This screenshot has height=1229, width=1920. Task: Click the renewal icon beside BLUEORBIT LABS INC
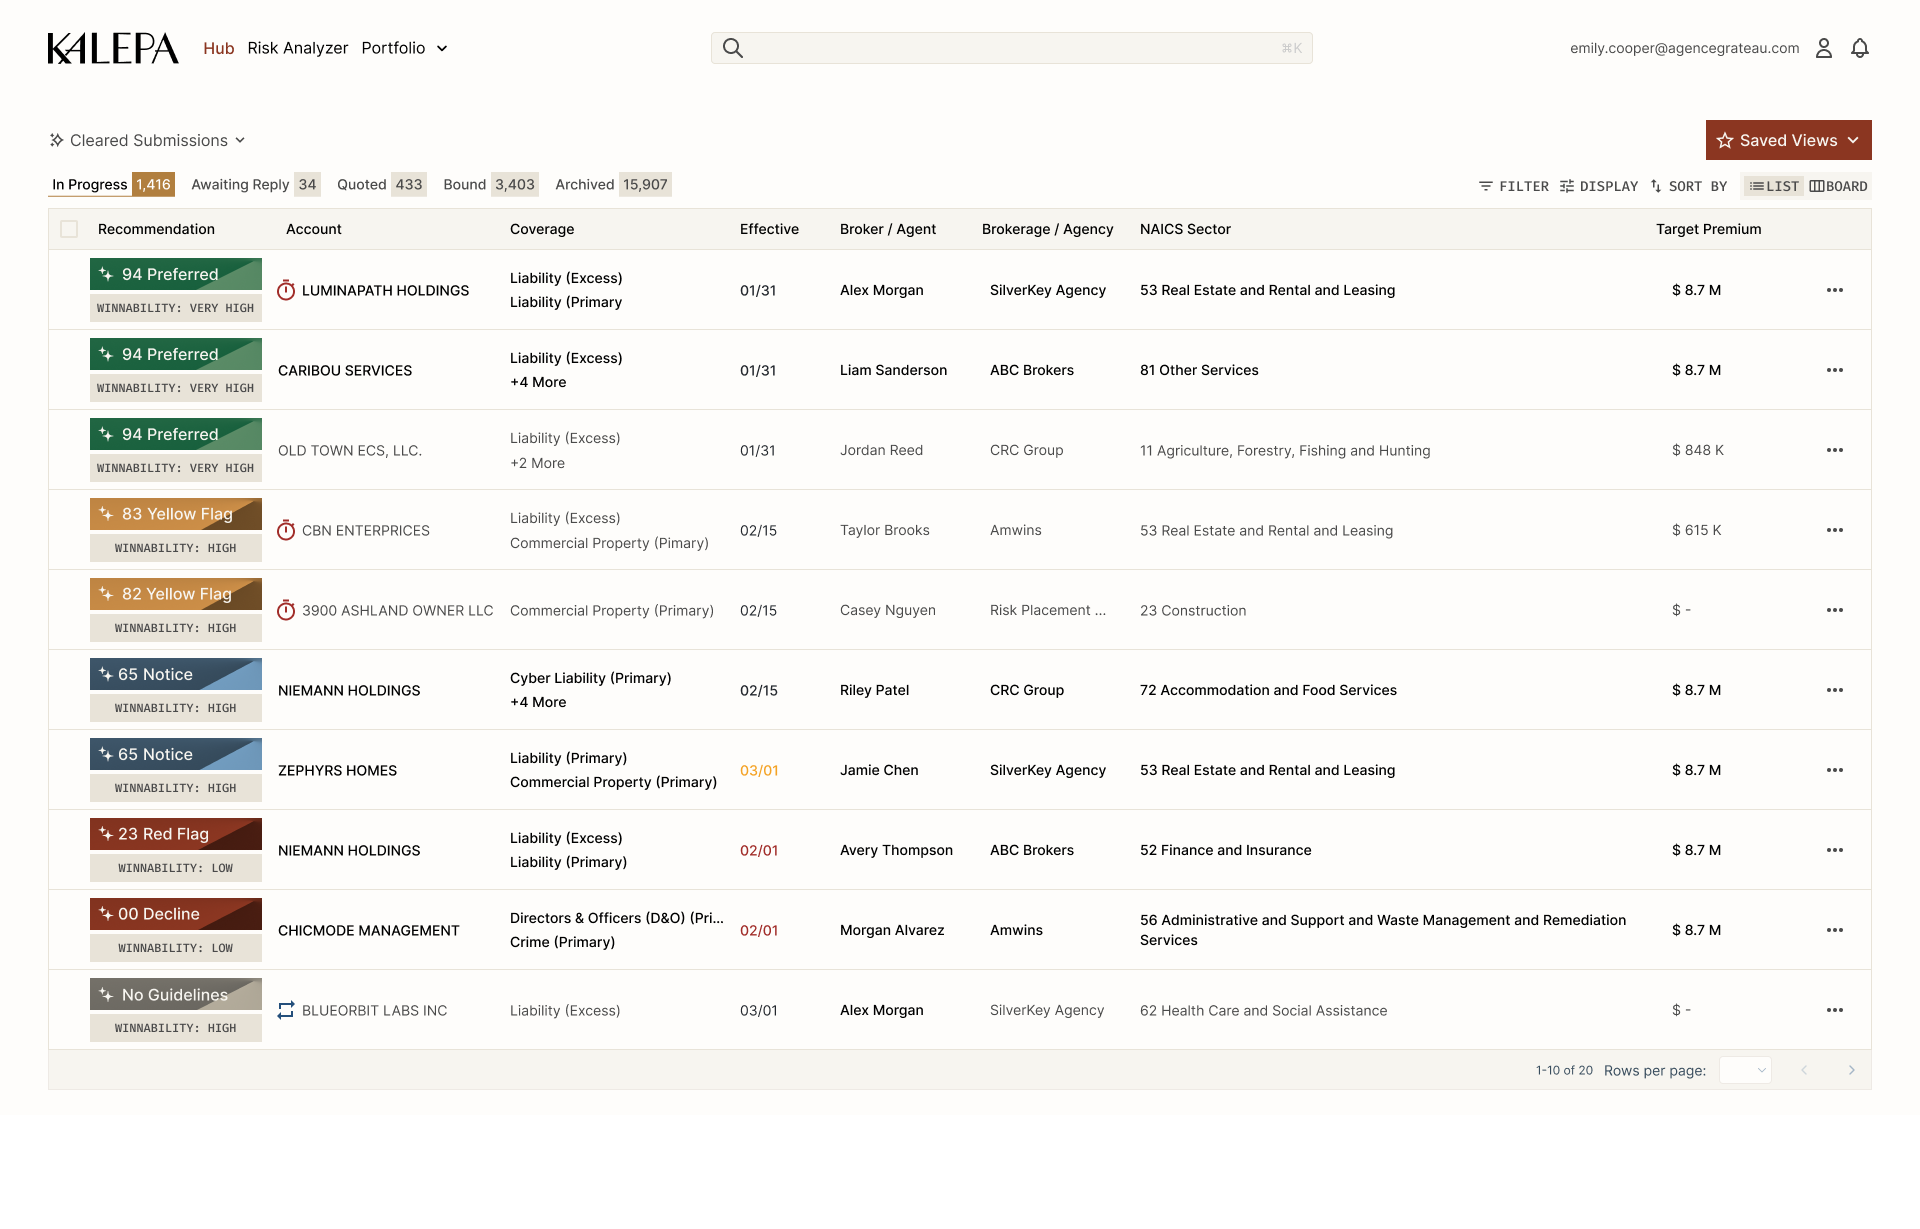point(286,1010)
